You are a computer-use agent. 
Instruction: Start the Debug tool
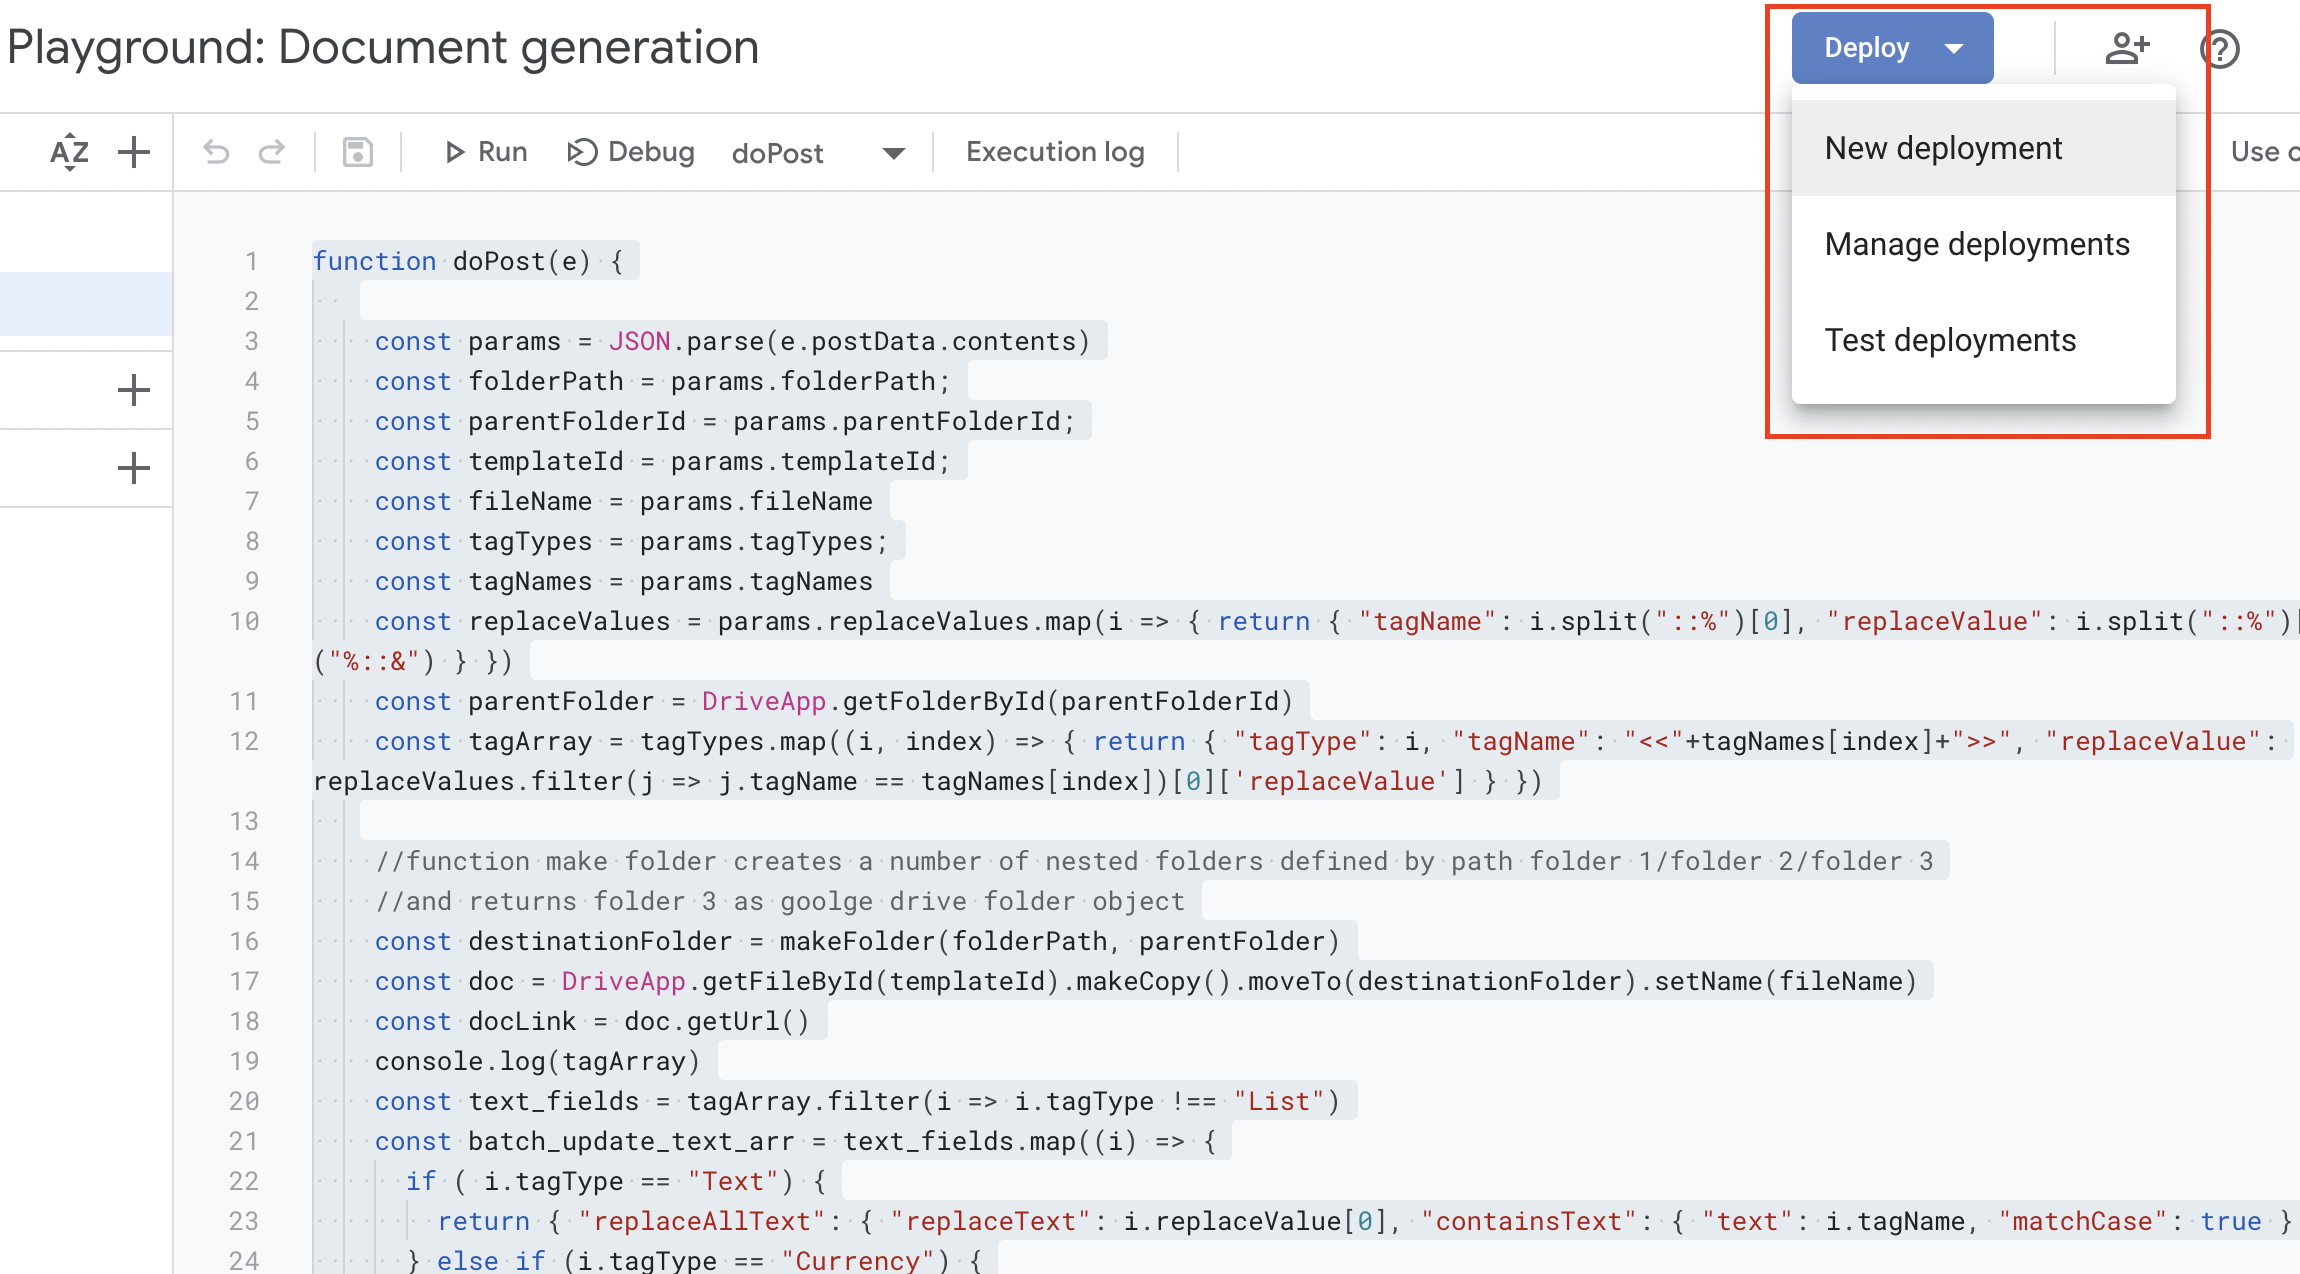click(x=631, y=152)
